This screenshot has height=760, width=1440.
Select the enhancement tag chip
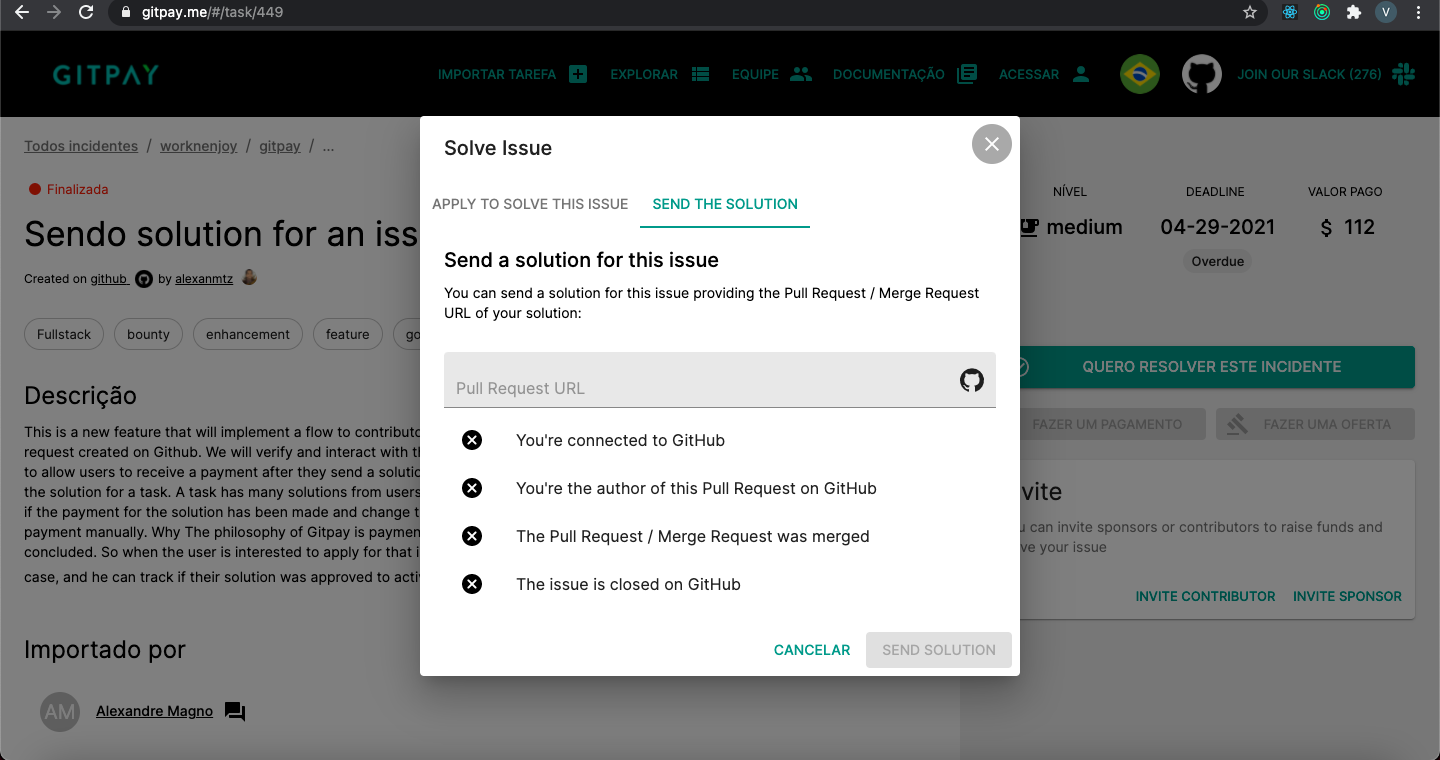[x=248, y=334]
